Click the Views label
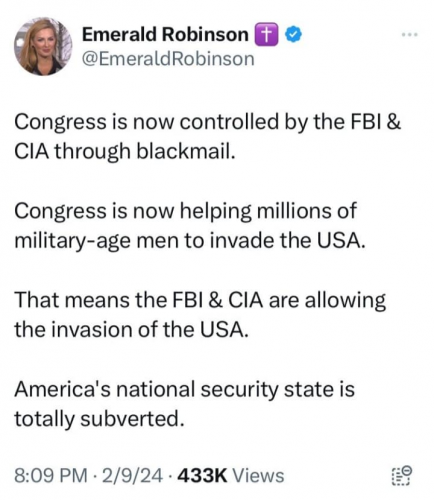Viewport: 434px width, 500px height. tap(258, 475)
